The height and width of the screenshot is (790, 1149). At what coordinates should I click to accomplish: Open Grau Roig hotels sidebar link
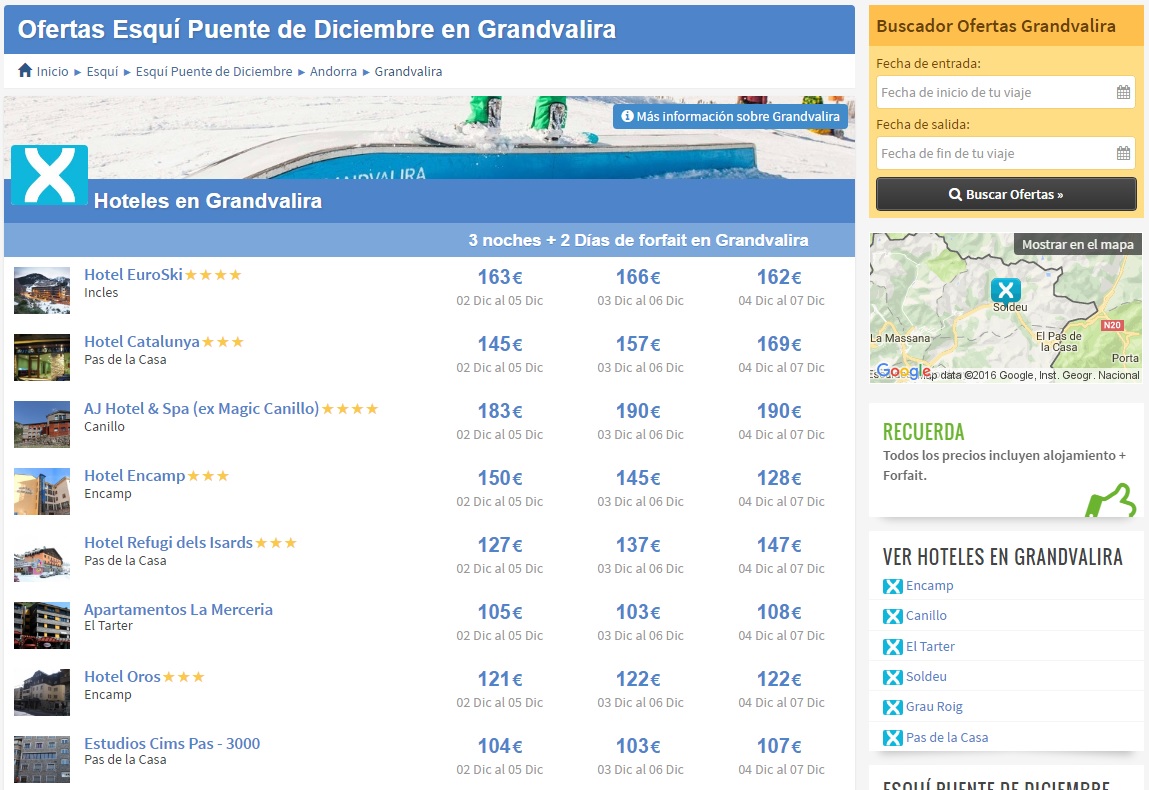(x=934, y=706)
